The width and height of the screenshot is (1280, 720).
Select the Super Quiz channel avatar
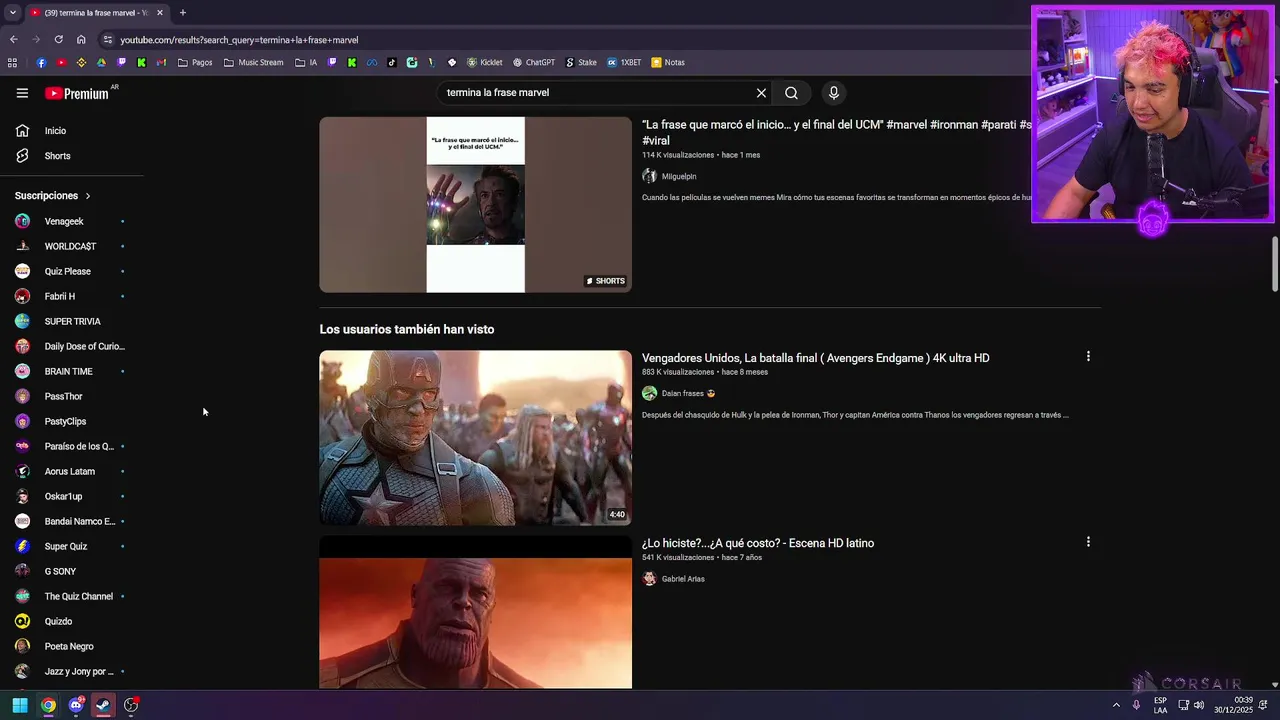22,546
